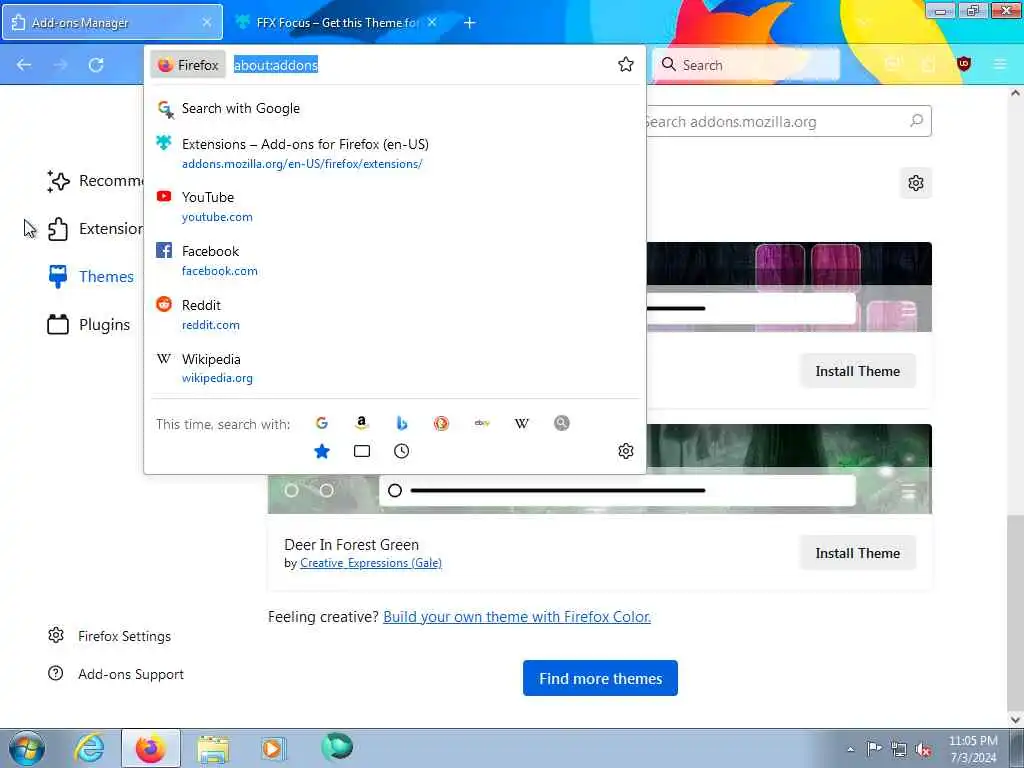The height and width of the screenshot is (768, 1024).
Task: Open the Creative Expressions (Gale) author link
Action: coord(371,563)
